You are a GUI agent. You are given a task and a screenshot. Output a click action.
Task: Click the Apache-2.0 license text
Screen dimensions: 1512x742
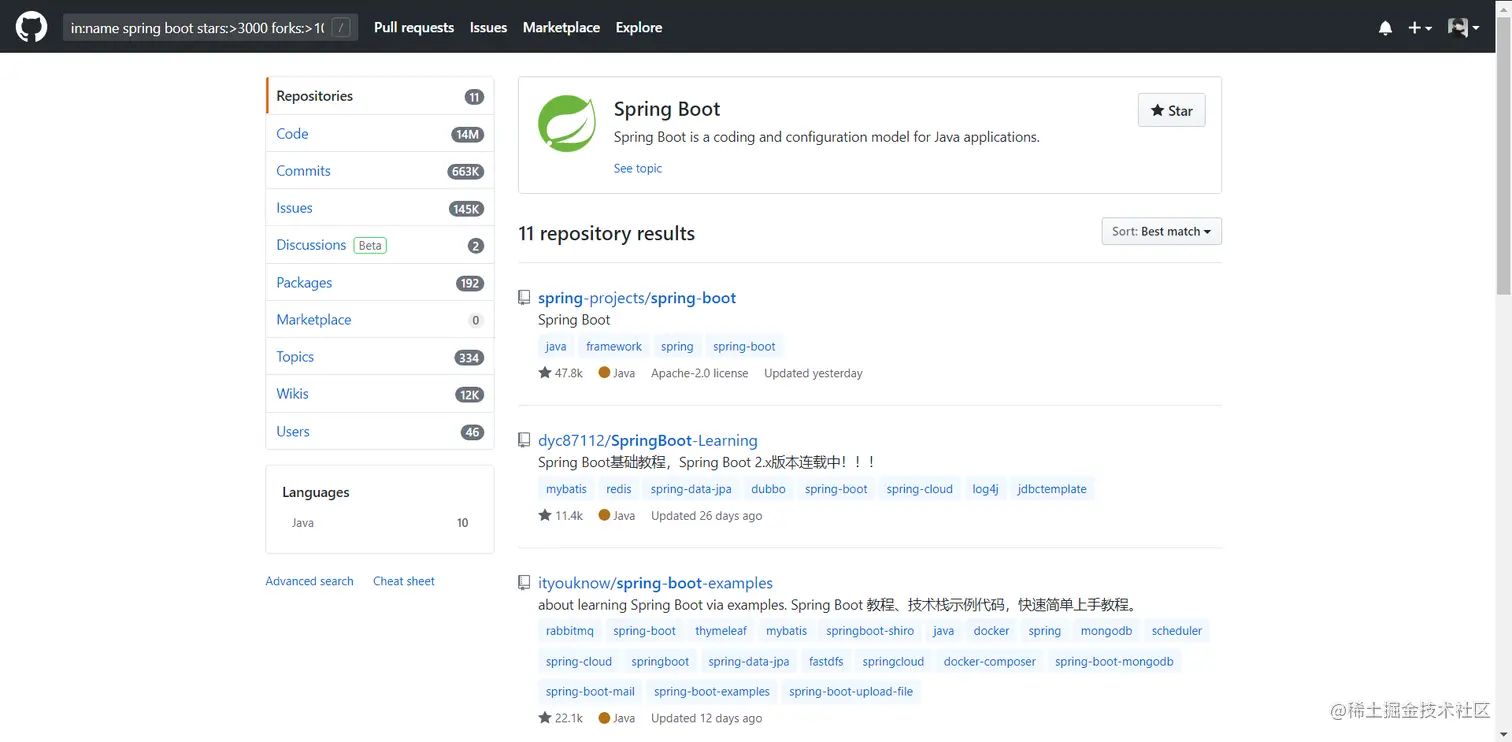pyautogui.click(x=699, y=373)
